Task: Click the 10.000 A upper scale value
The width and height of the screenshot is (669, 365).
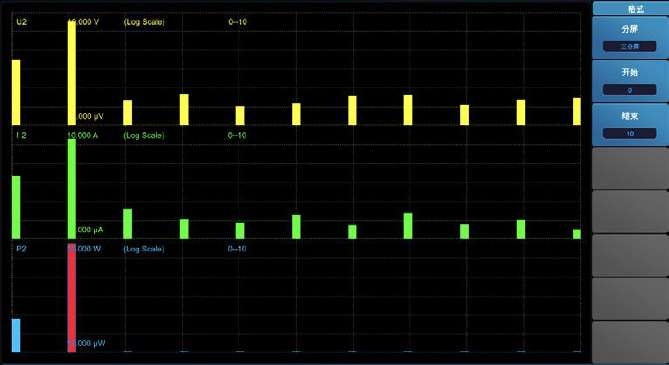Action: 83,135
